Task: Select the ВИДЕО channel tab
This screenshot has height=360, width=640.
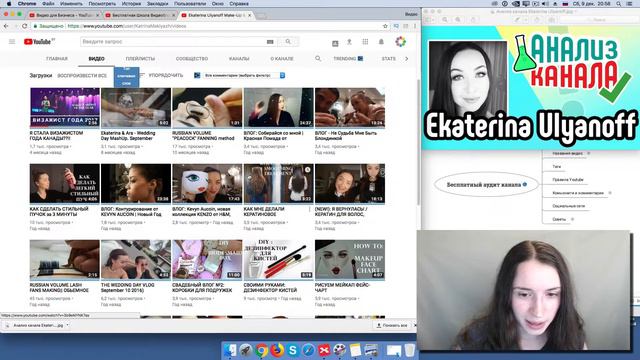Action: pyautogui.click(x=97, y=59)
